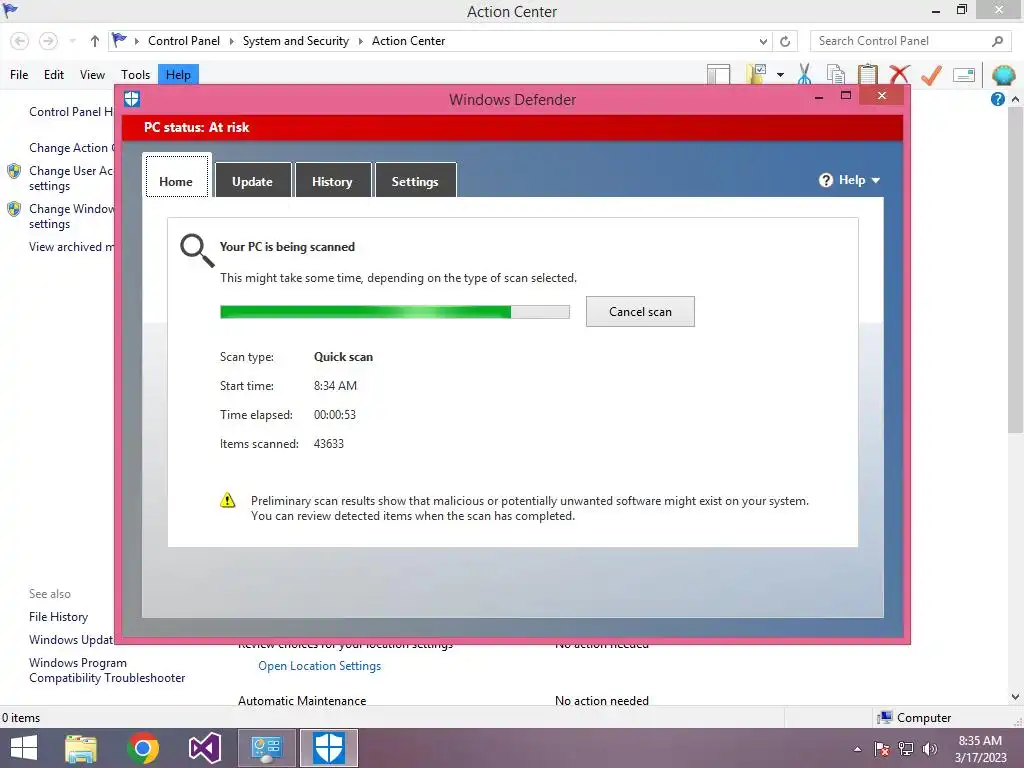Open File Explorer from taskbar
The image size is (1024, 768).
click(81, 748)
